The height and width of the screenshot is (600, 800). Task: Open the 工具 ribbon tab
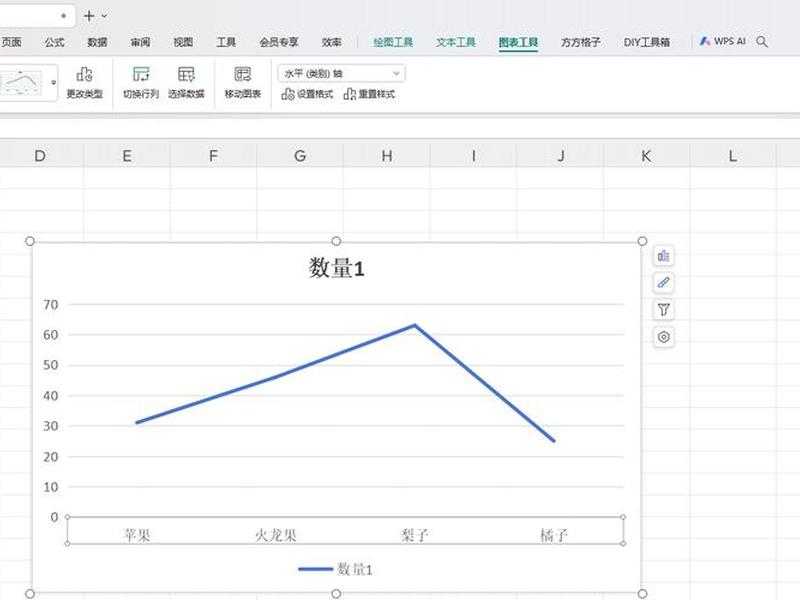click(x=226, y=42)
